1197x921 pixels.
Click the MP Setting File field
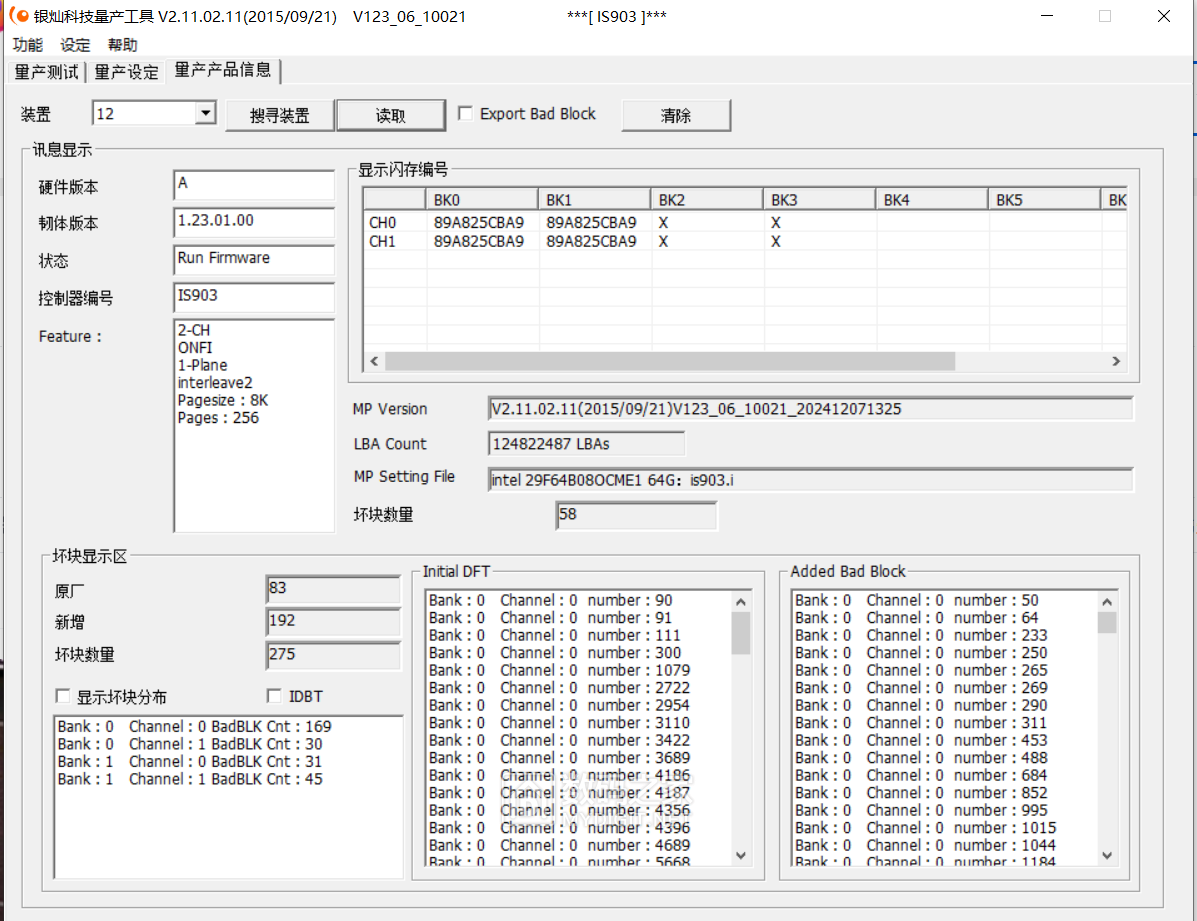pos(810,480)
